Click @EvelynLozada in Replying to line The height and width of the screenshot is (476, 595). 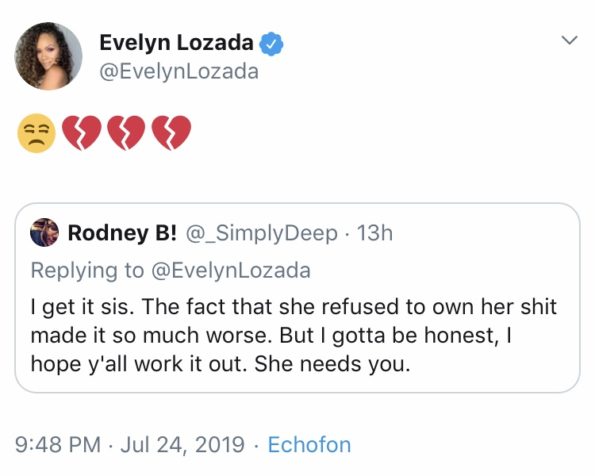[231, 270]
